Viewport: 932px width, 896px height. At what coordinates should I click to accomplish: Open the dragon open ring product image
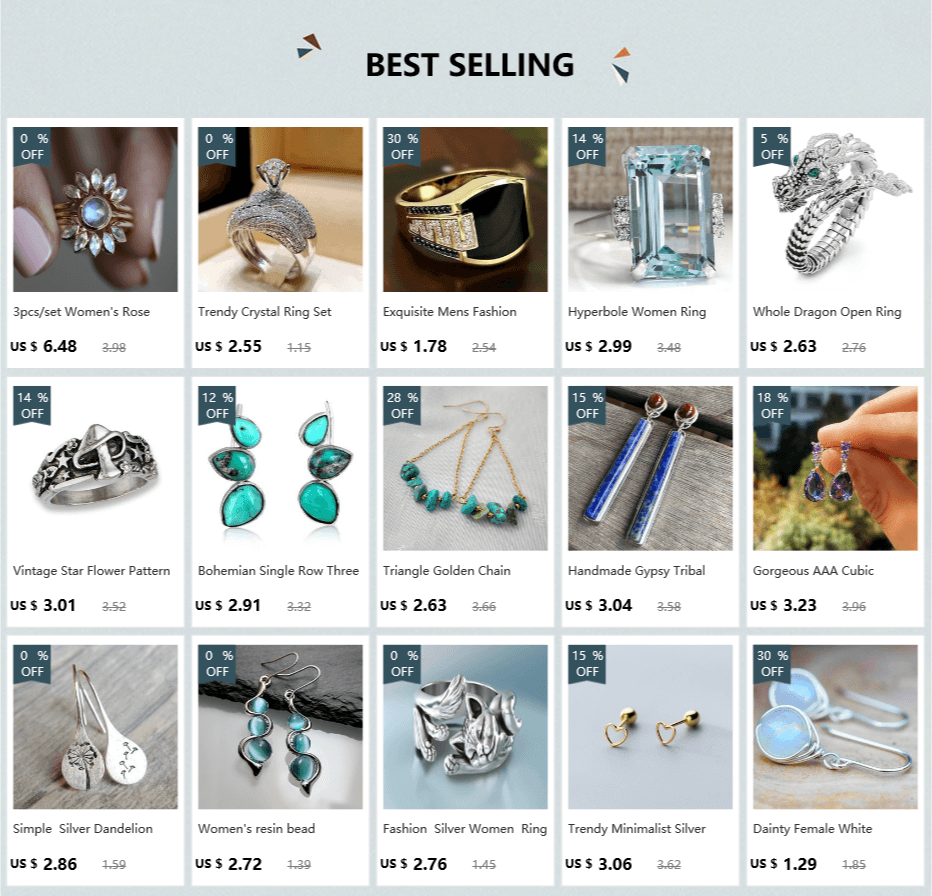tap(835, 209)
